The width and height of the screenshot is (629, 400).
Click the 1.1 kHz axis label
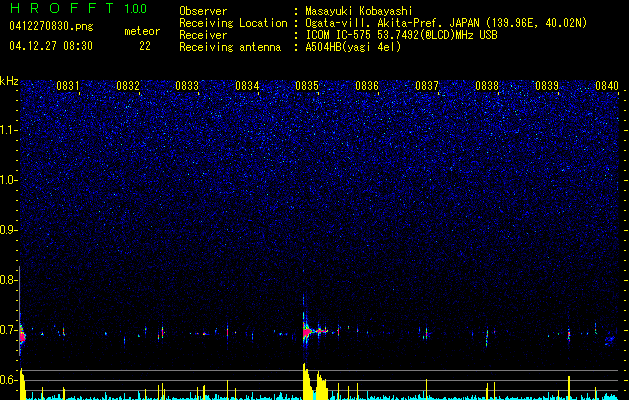pyautogui.click(x=7, y=130)
